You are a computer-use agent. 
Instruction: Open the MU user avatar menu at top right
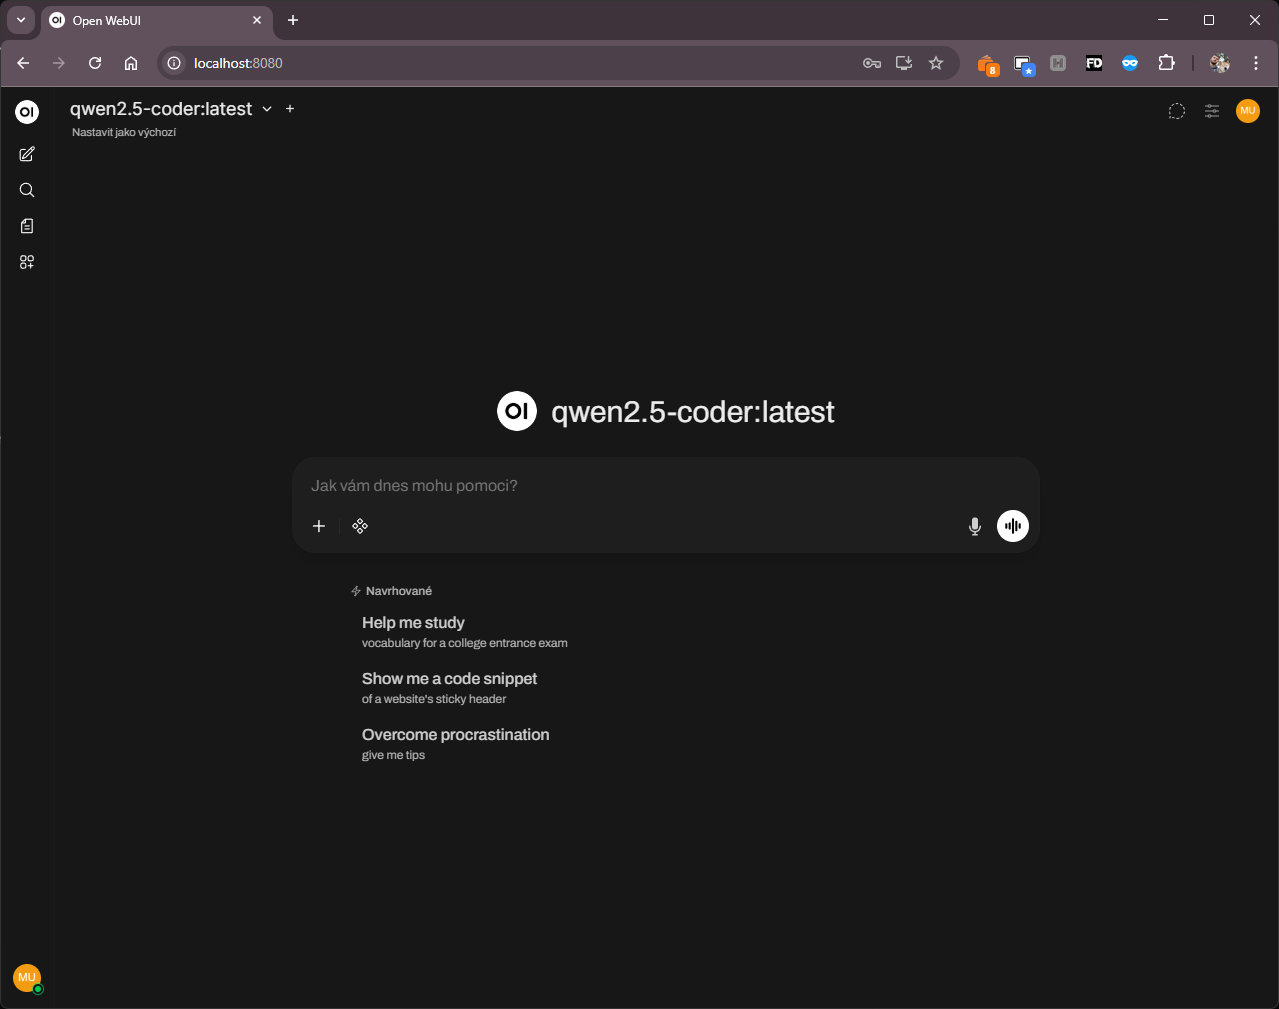[x=1247, y=111]
